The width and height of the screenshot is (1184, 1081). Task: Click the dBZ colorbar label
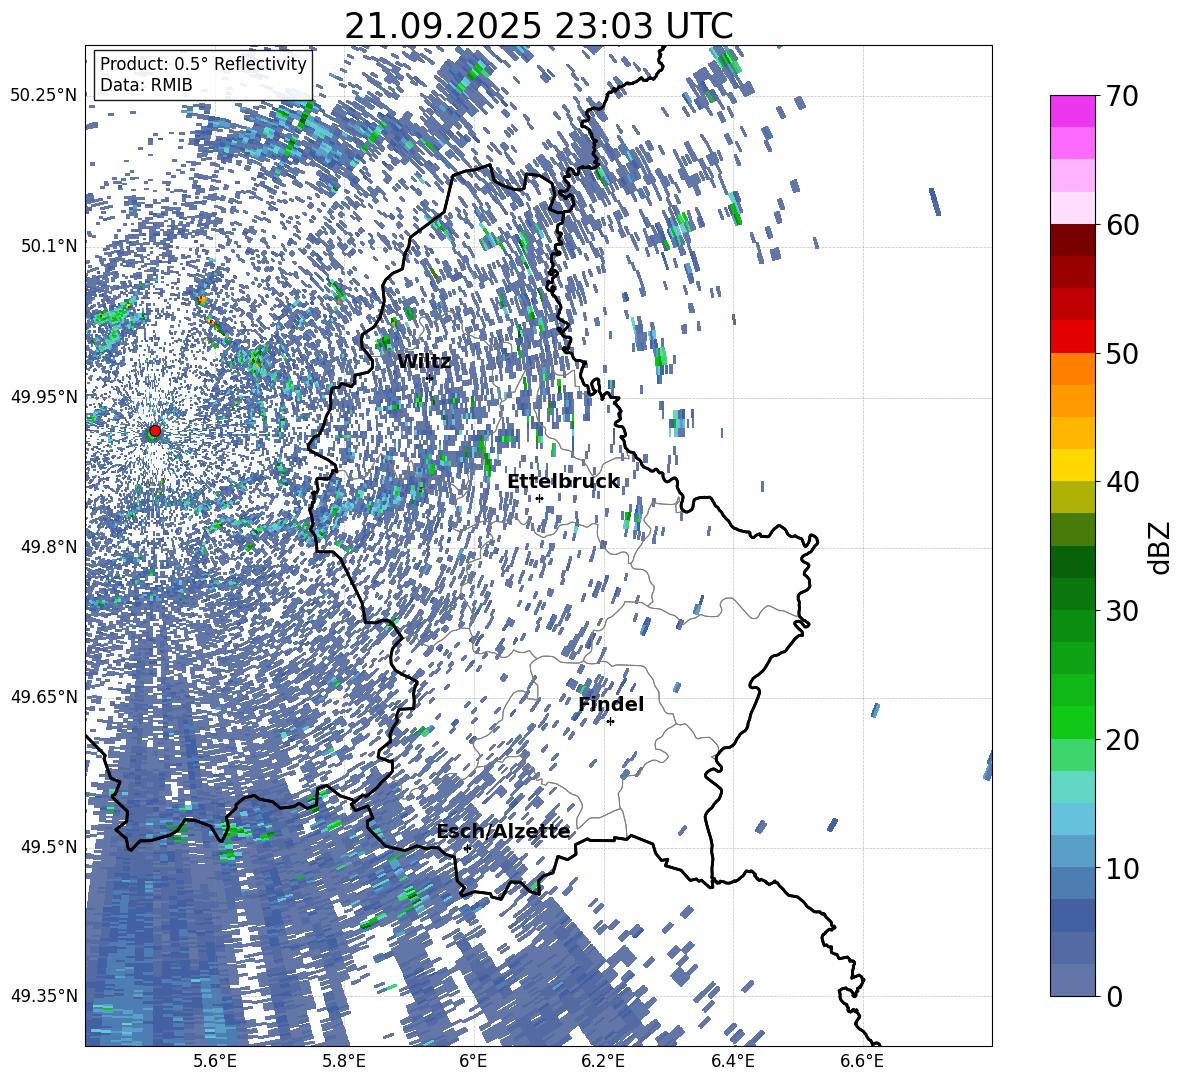coord(1161,547)
